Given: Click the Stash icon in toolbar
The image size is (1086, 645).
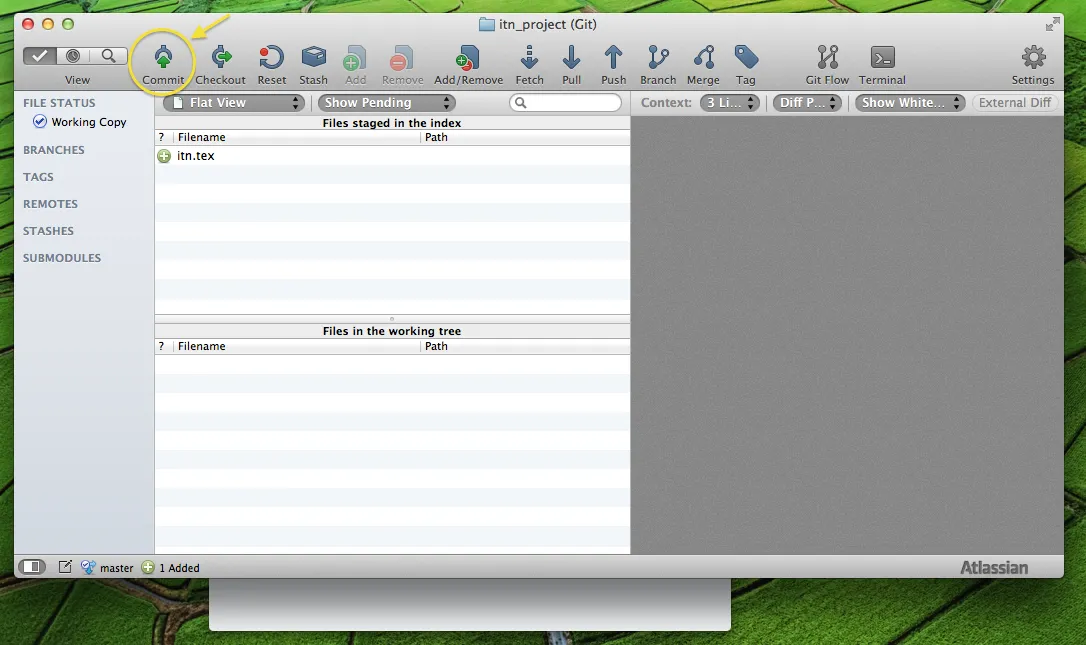Looking at the screenshot, I should click(313, 58).
